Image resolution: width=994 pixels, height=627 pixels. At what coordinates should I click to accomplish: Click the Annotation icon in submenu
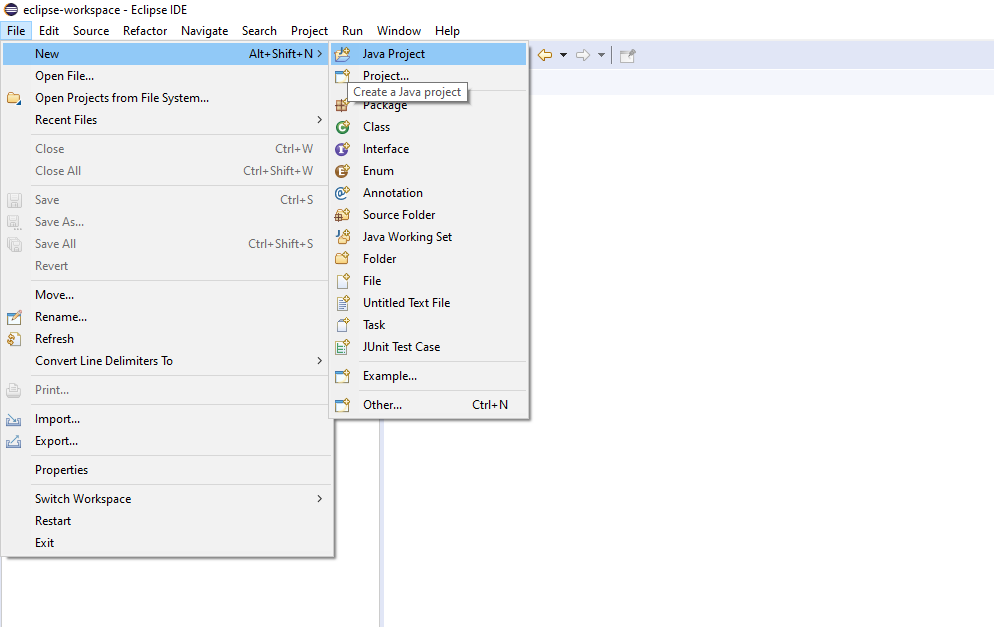[343, 193]
